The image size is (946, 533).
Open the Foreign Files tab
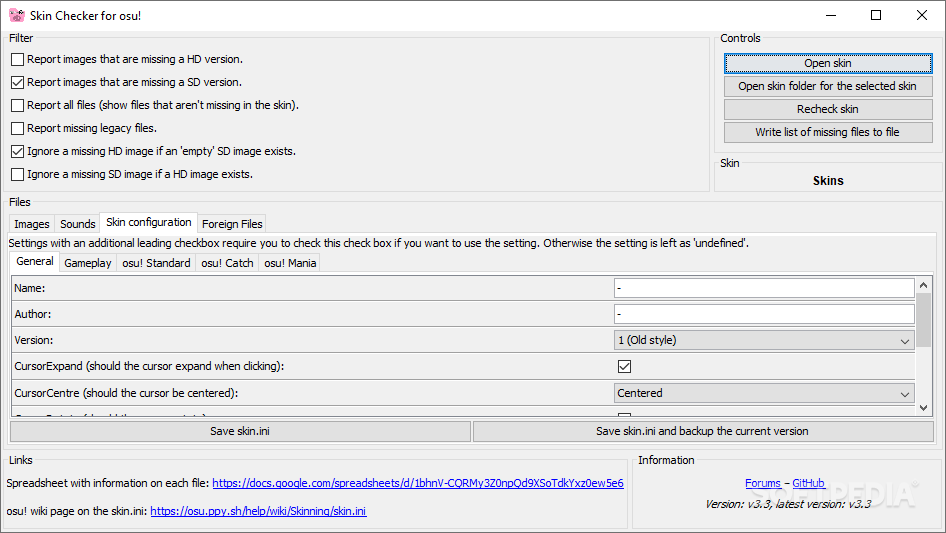(232, 224)
